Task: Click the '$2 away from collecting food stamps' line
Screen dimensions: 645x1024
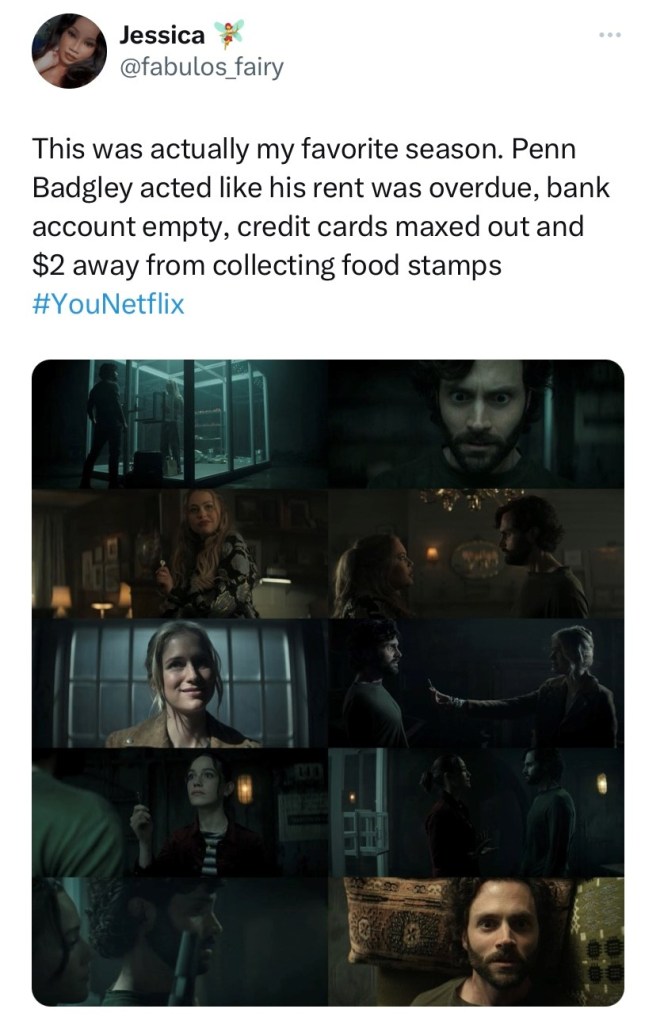Action: click(266, 266)
